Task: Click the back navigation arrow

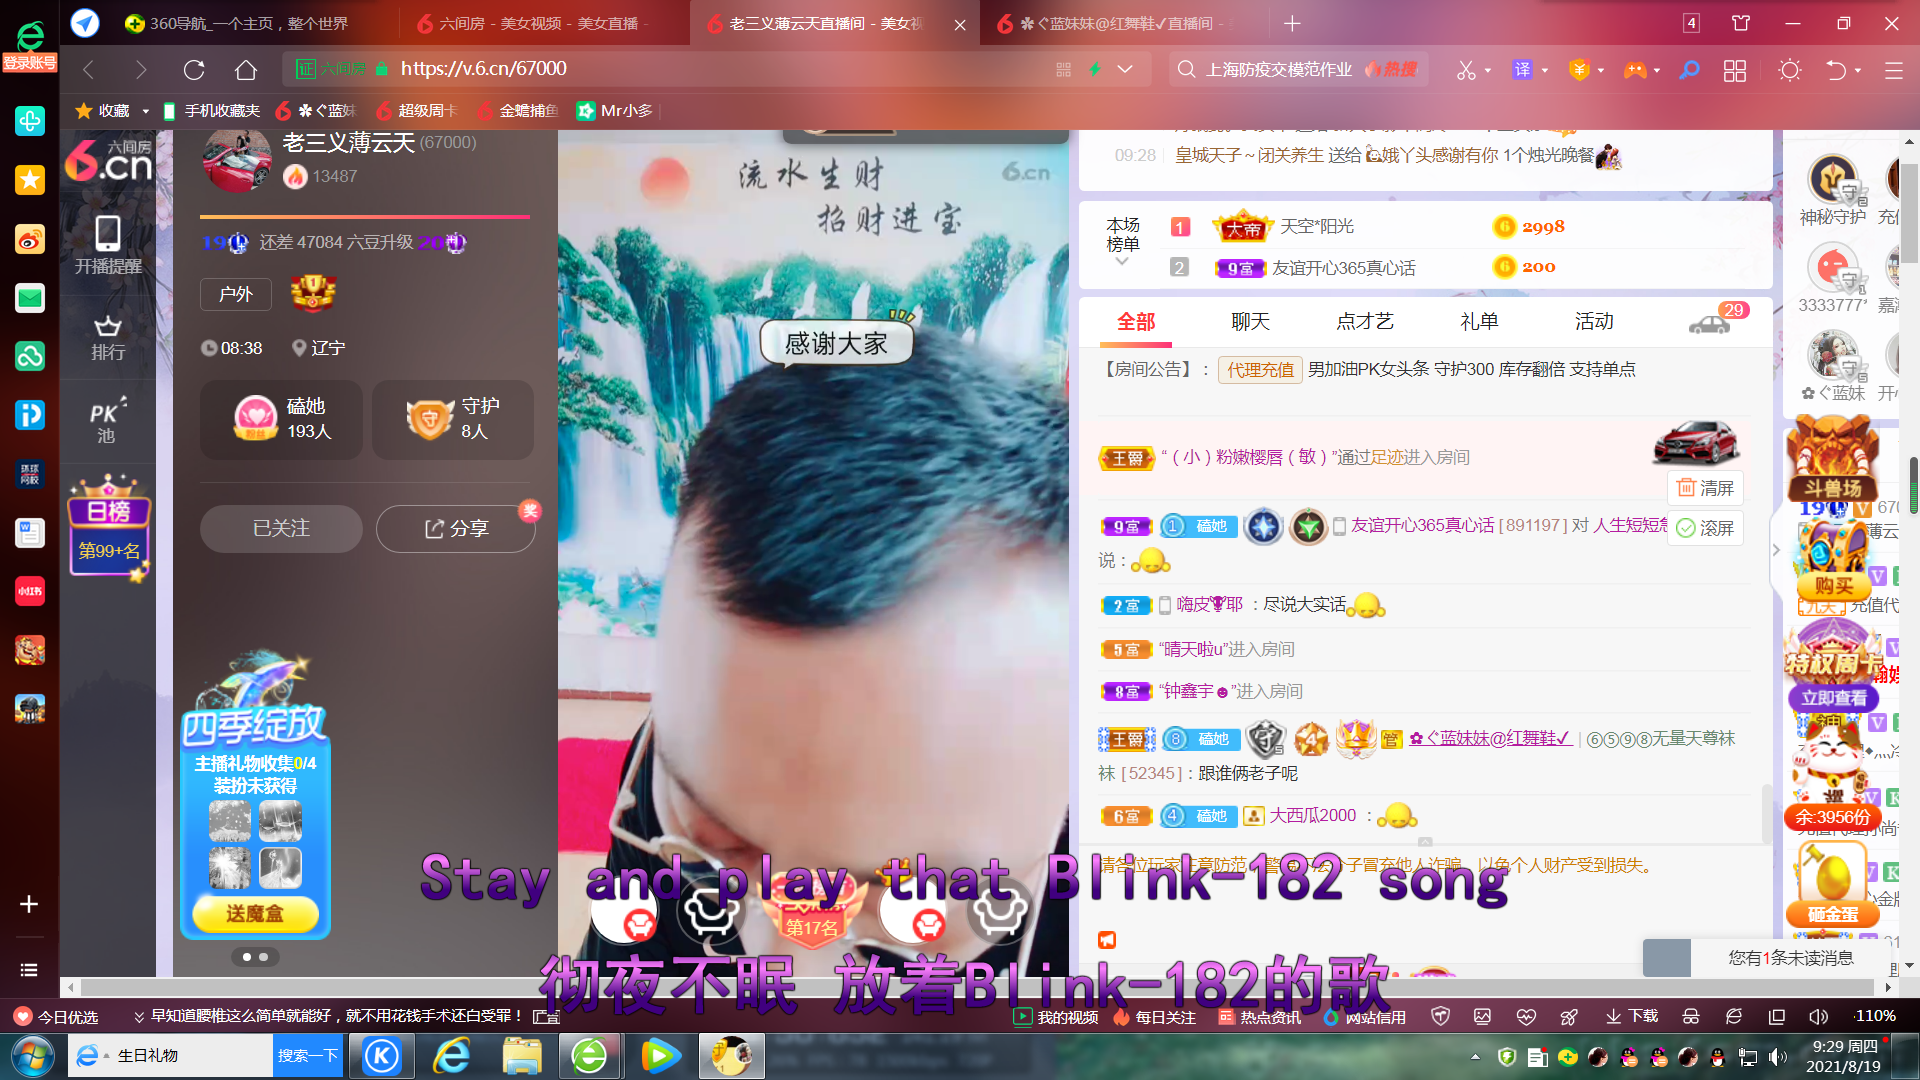Action: tap(88, 69)
